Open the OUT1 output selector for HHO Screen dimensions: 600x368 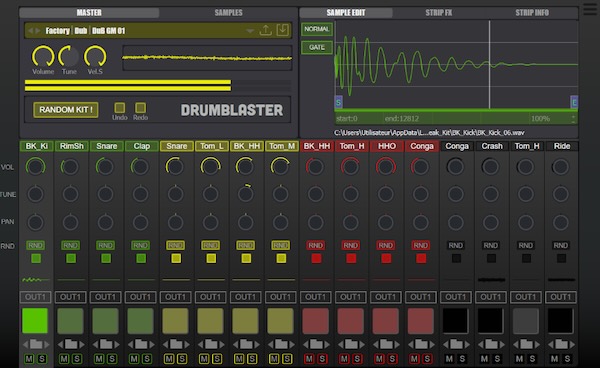[x=386, y=297]
